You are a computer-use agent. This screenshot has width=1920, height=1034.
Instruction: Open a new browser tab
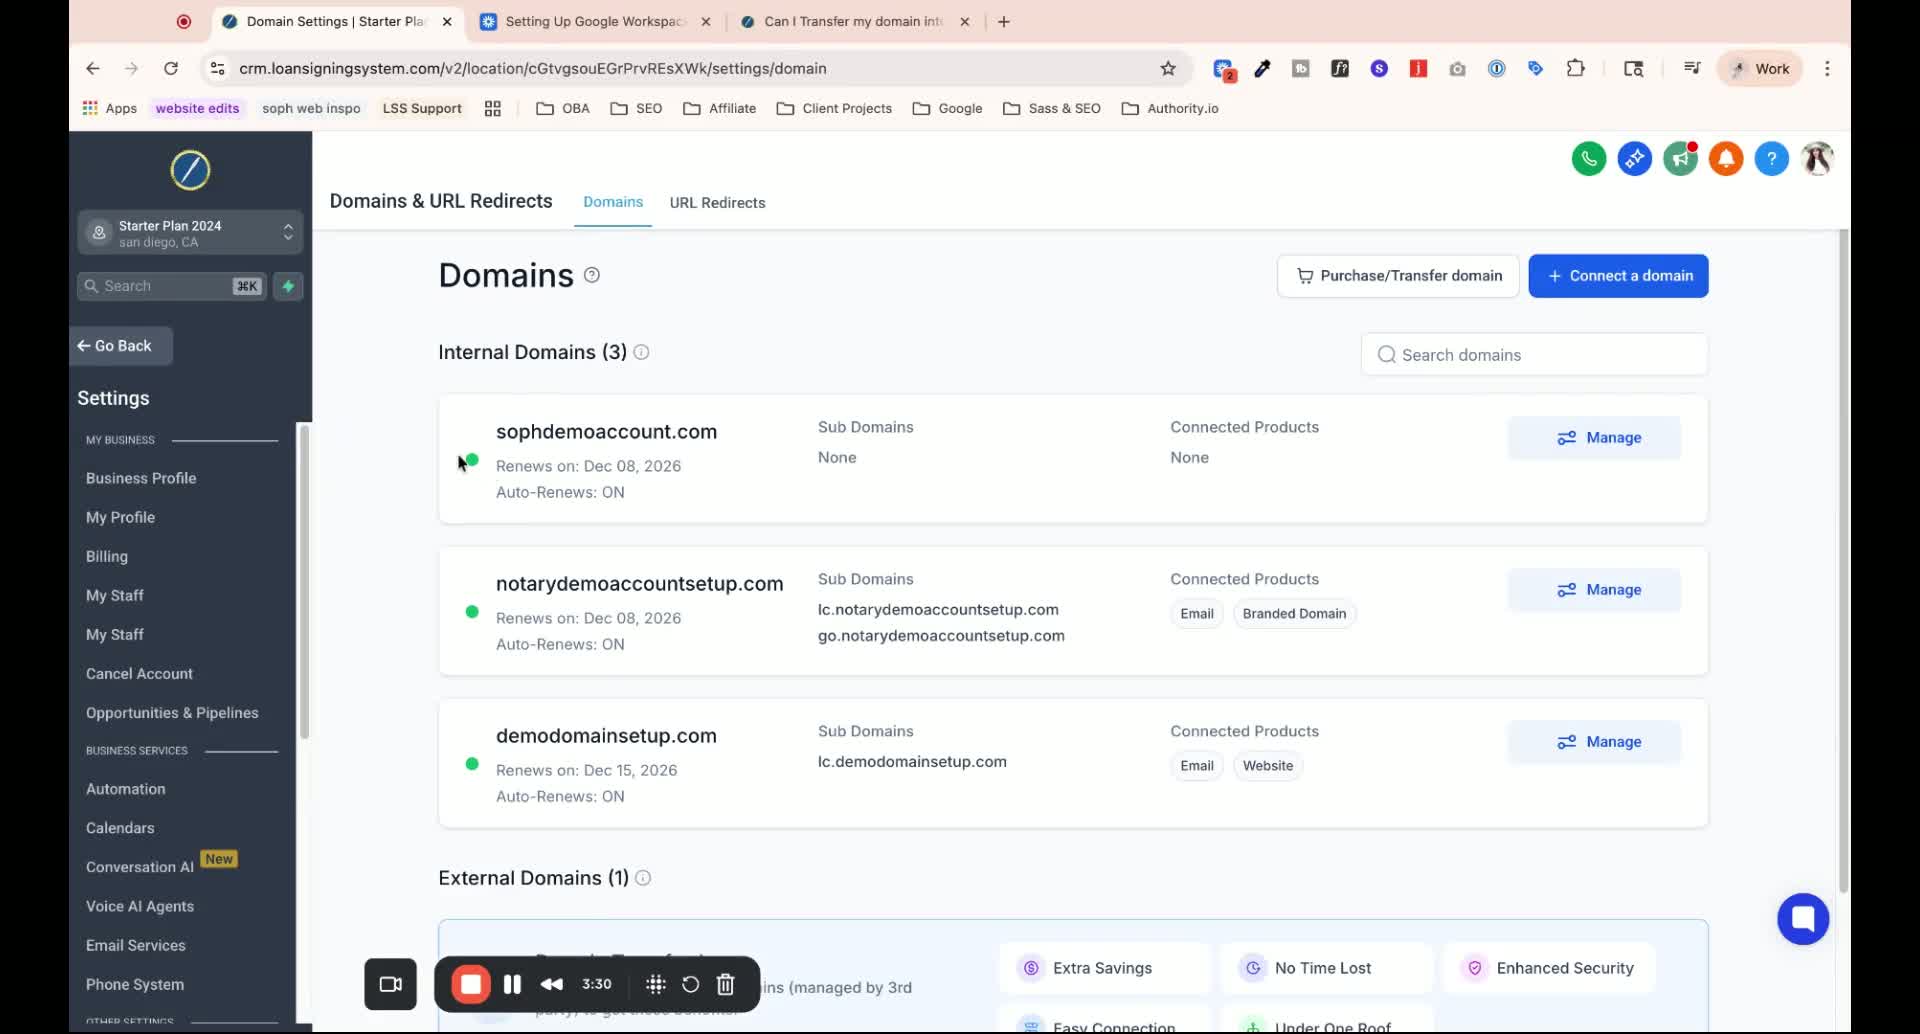(x=1004, y=21)
